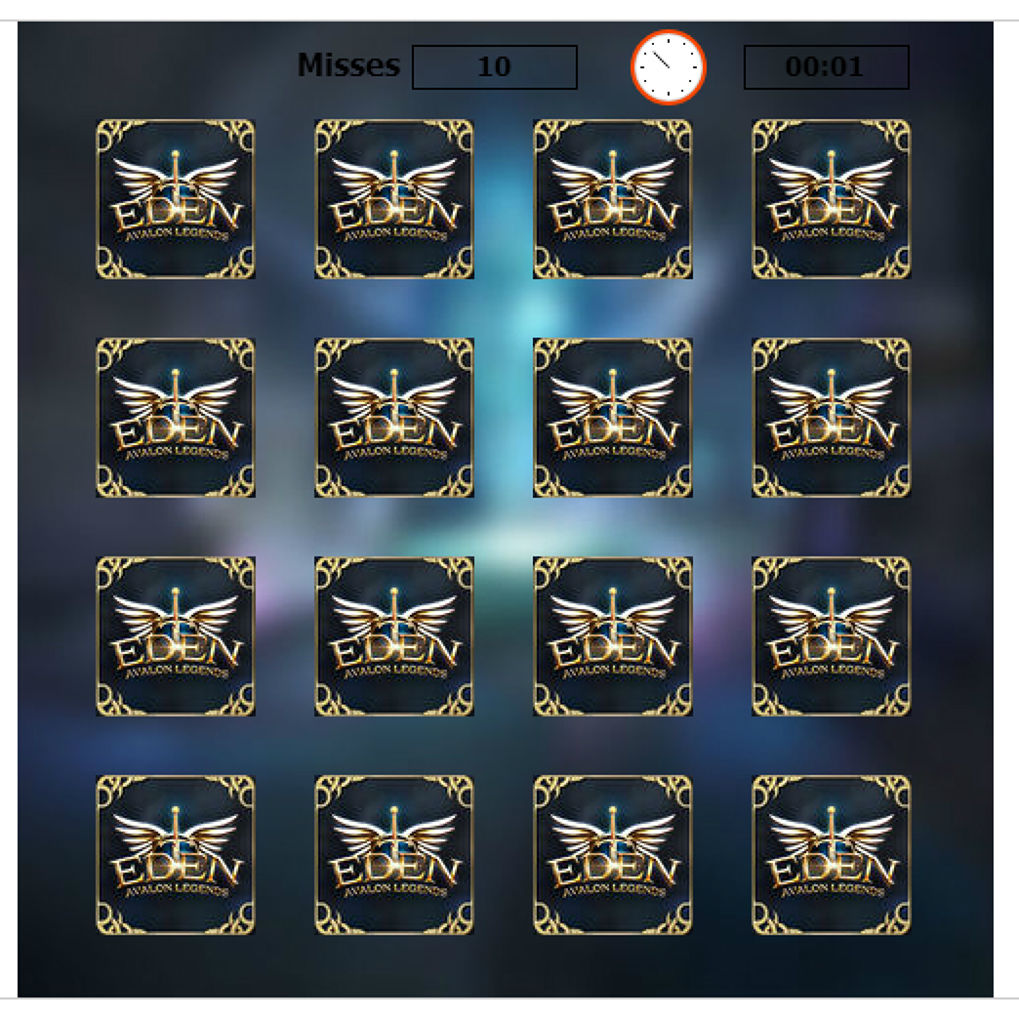The width and height of the screenshot is (1019, 1019).
Task: Flip the second card in the top row
Action: [394, 199]
